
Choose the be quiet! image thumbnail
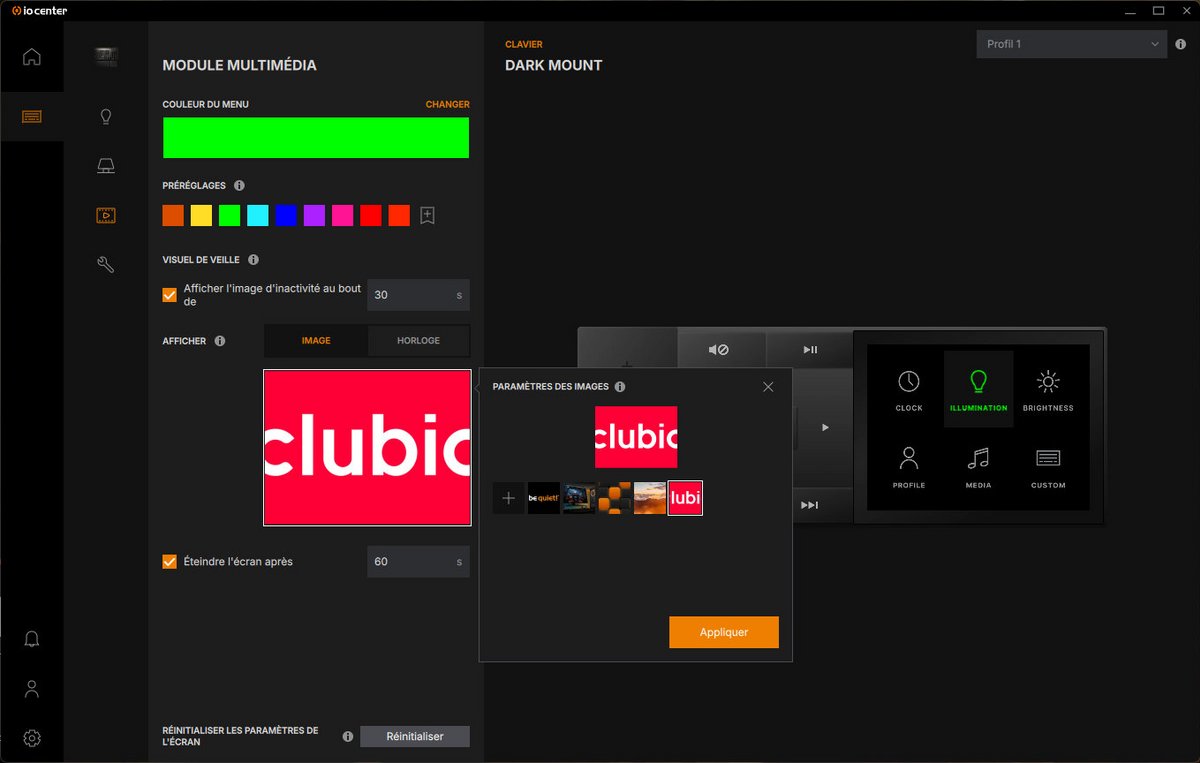[544, 498]
